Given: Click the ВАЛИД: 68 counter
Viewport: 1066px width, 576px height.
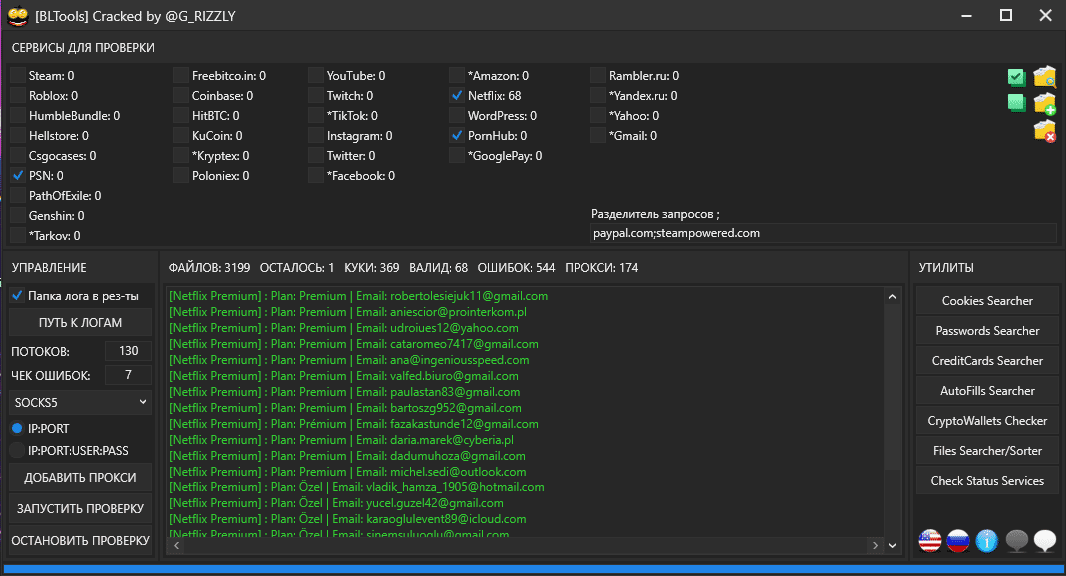Looking at the screenshot, I should (x=439, y=267).
